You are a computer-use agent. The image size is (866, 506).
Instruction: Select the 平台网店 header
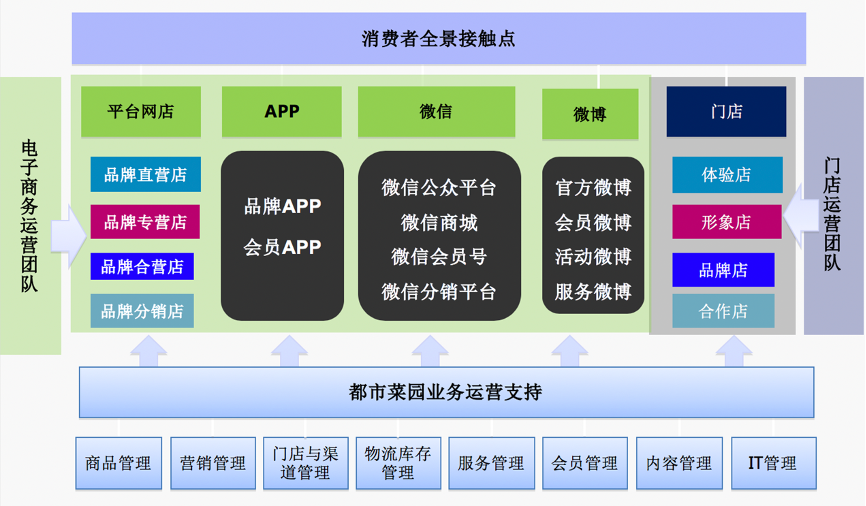pyautogui.click(x=141, y=111)
